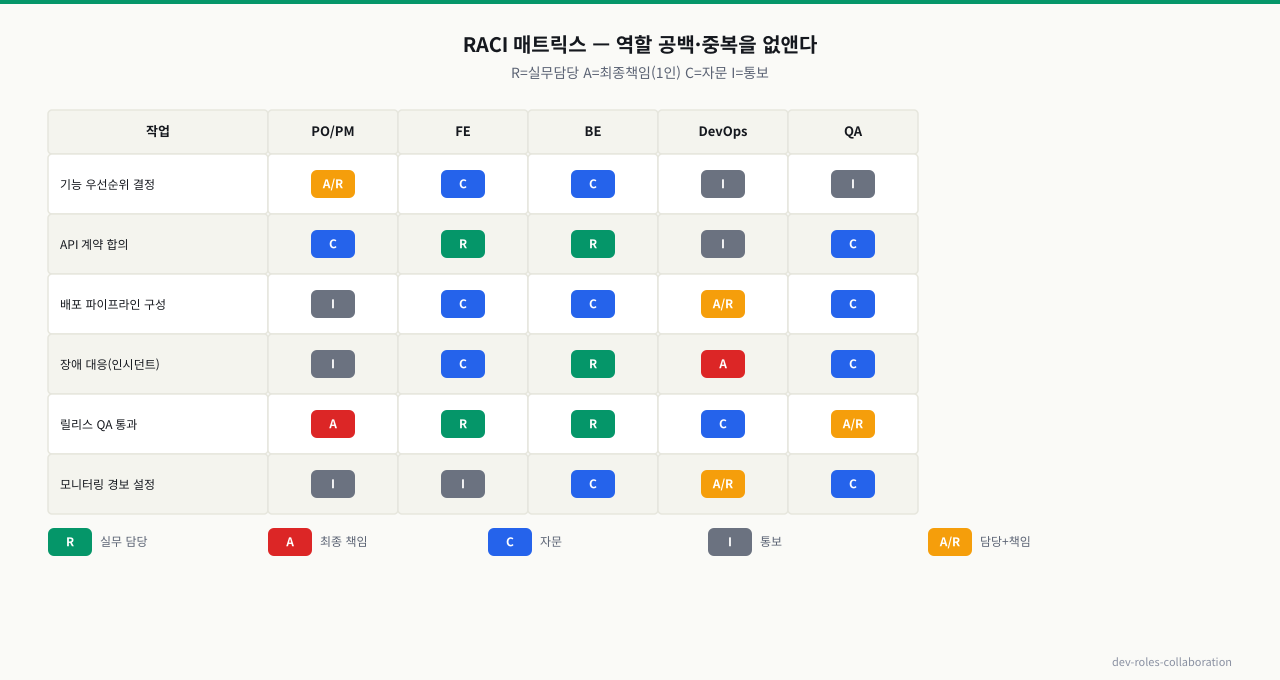The width and height of the screenshot is (1280, 680).
Task: Select the 모니터링 경보 설정 row label
Action: coord(108,484)
